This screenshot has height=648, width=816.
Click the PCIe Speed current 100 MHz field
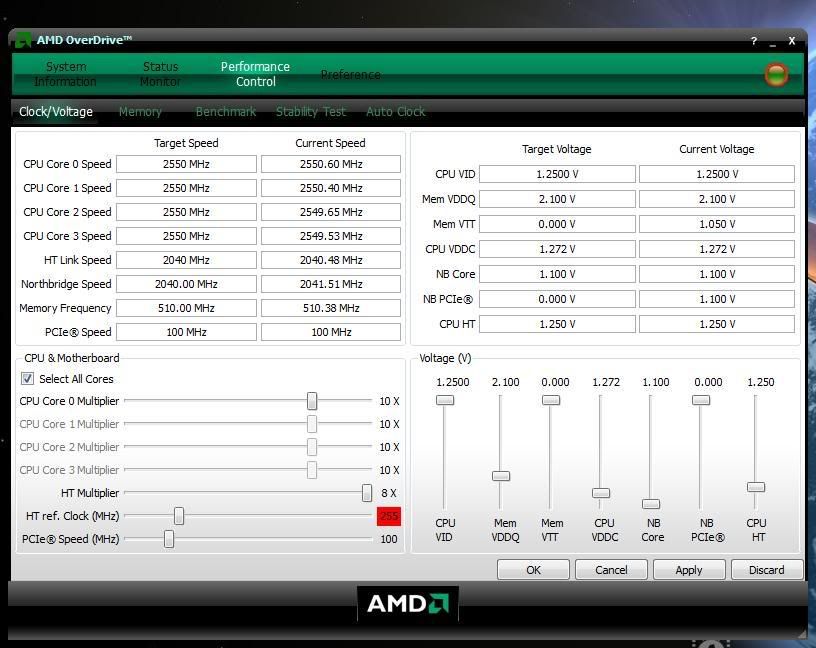point(331,332)
